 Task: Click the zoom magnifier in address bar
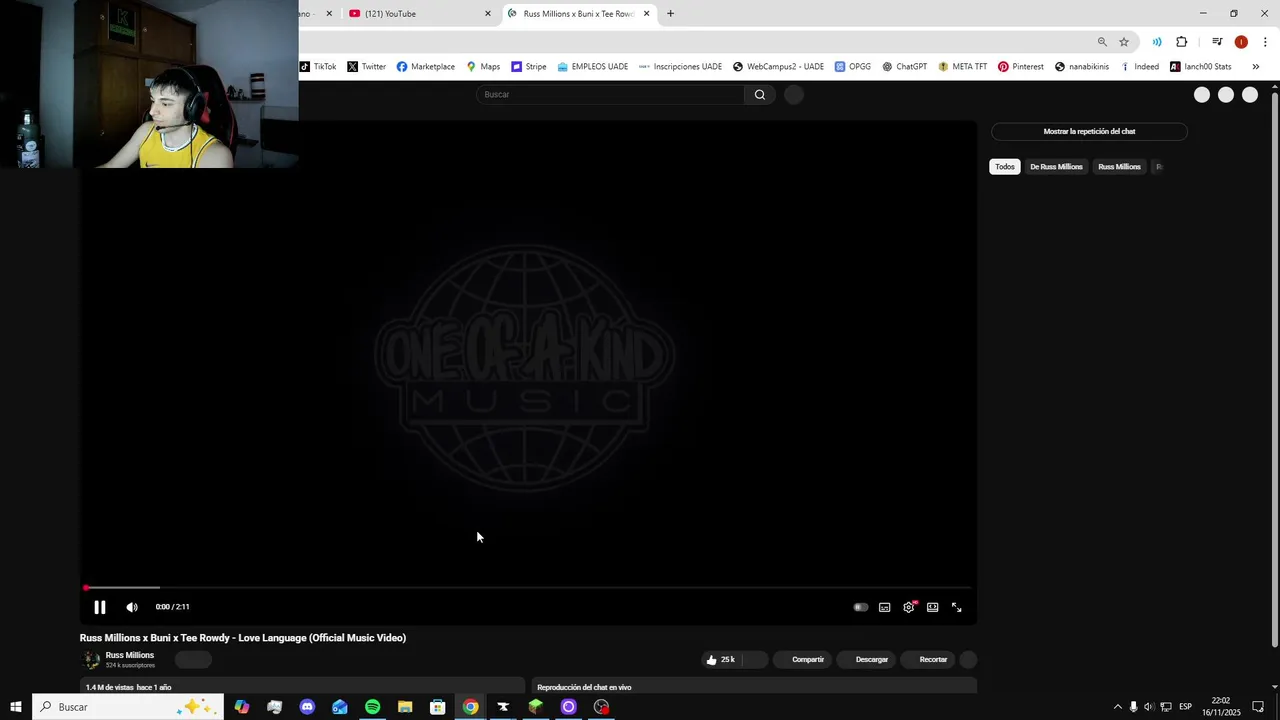1102,42
